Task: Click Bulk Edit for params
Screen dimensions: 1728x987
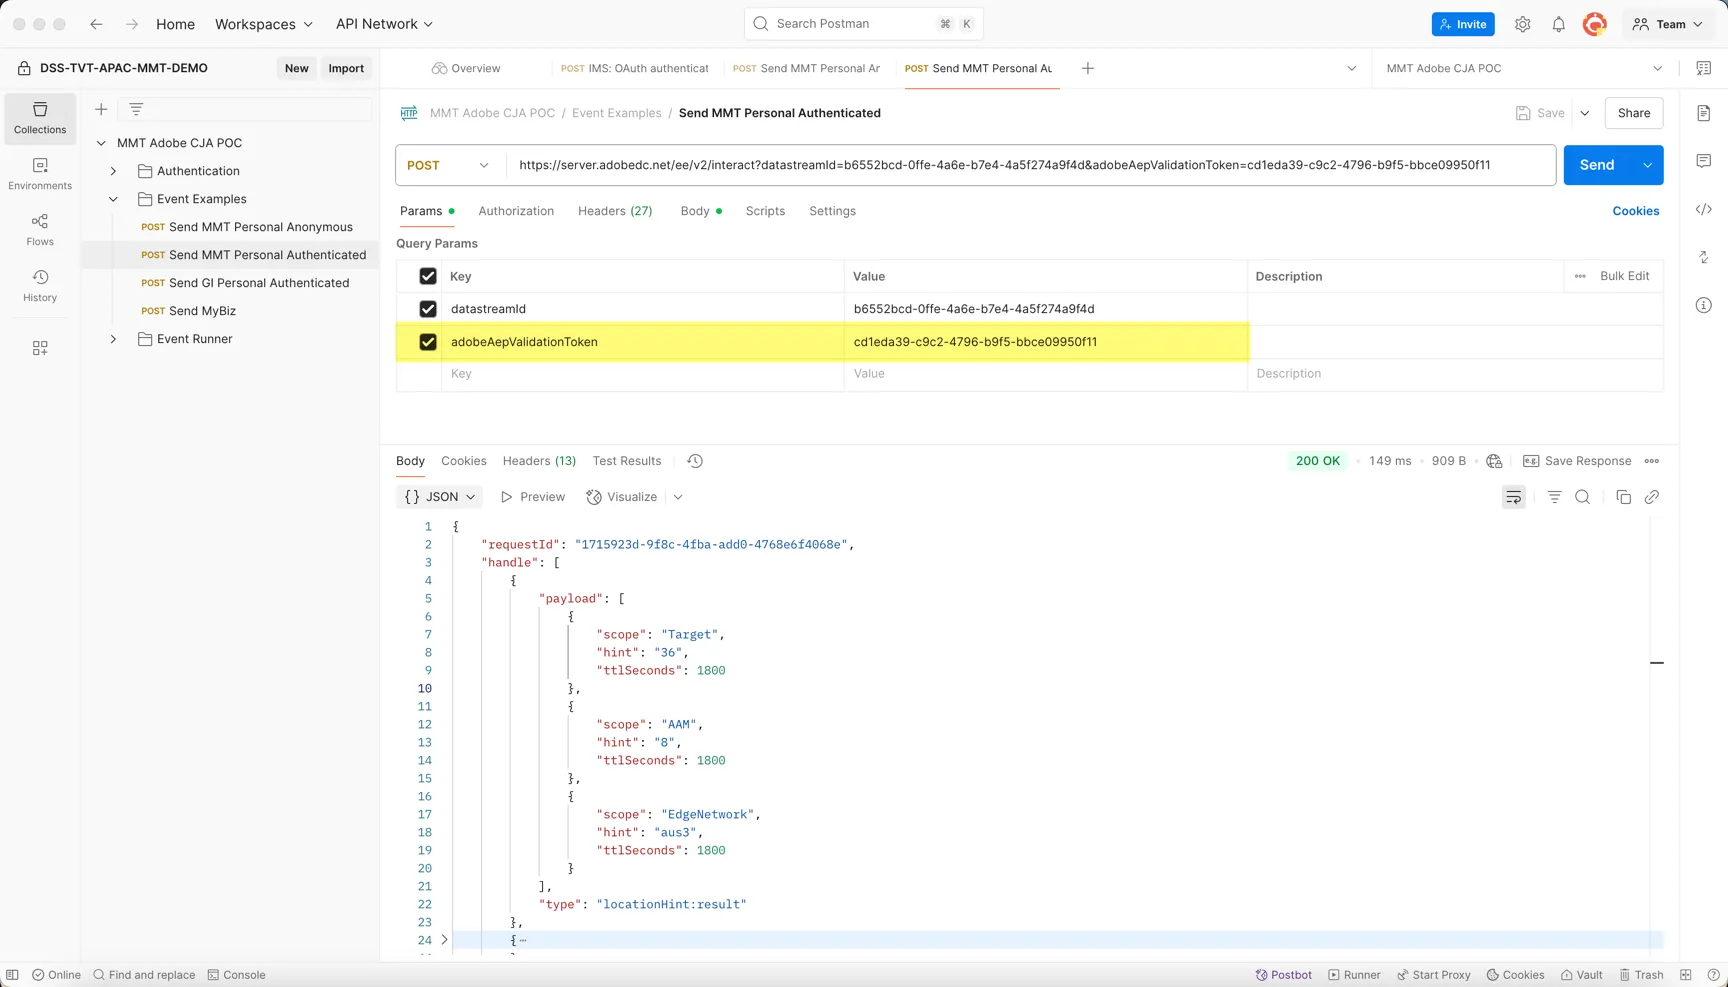Action: pos(1625,276)
